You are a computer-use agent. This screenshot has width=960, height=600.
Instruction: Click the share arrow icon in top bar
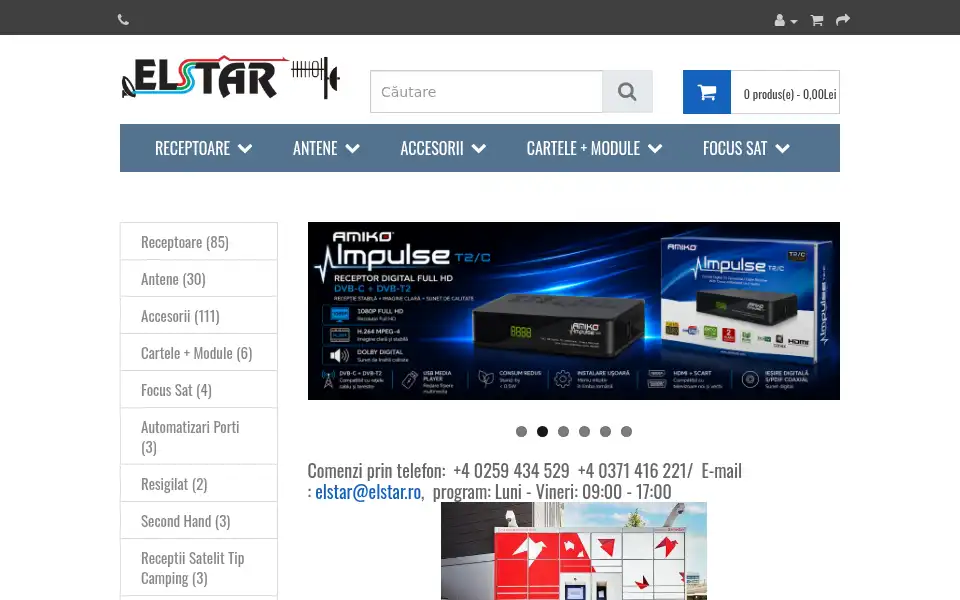[843, 20]
